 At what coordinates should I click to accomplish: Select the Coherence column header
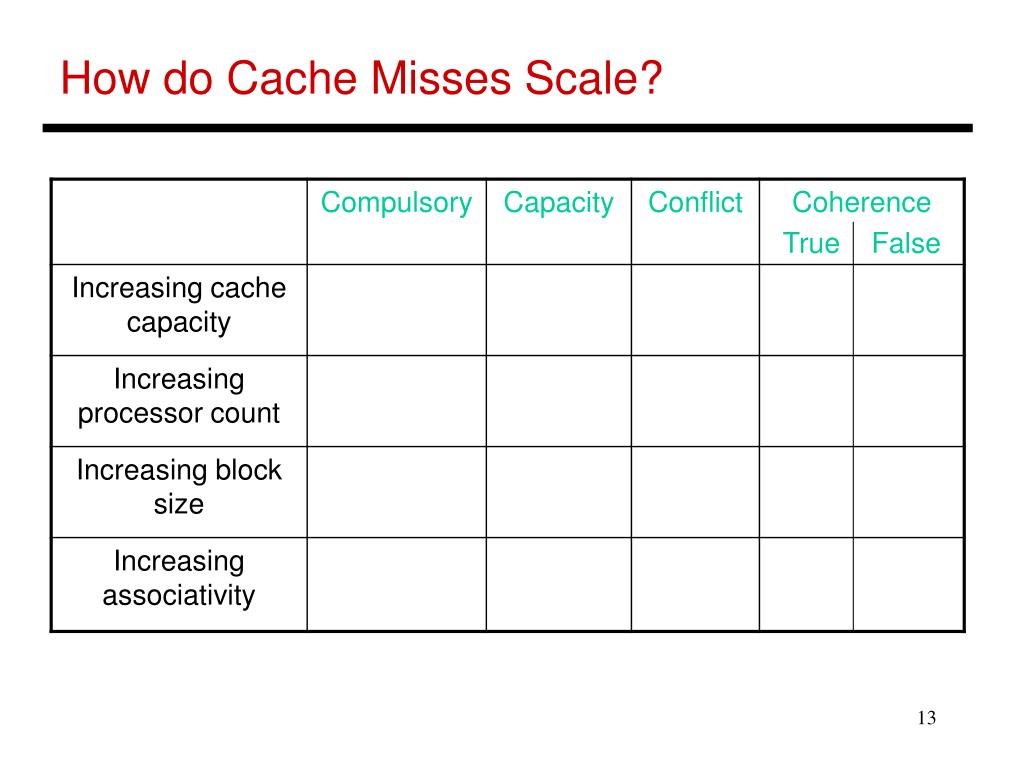click(x=861, y=202)
